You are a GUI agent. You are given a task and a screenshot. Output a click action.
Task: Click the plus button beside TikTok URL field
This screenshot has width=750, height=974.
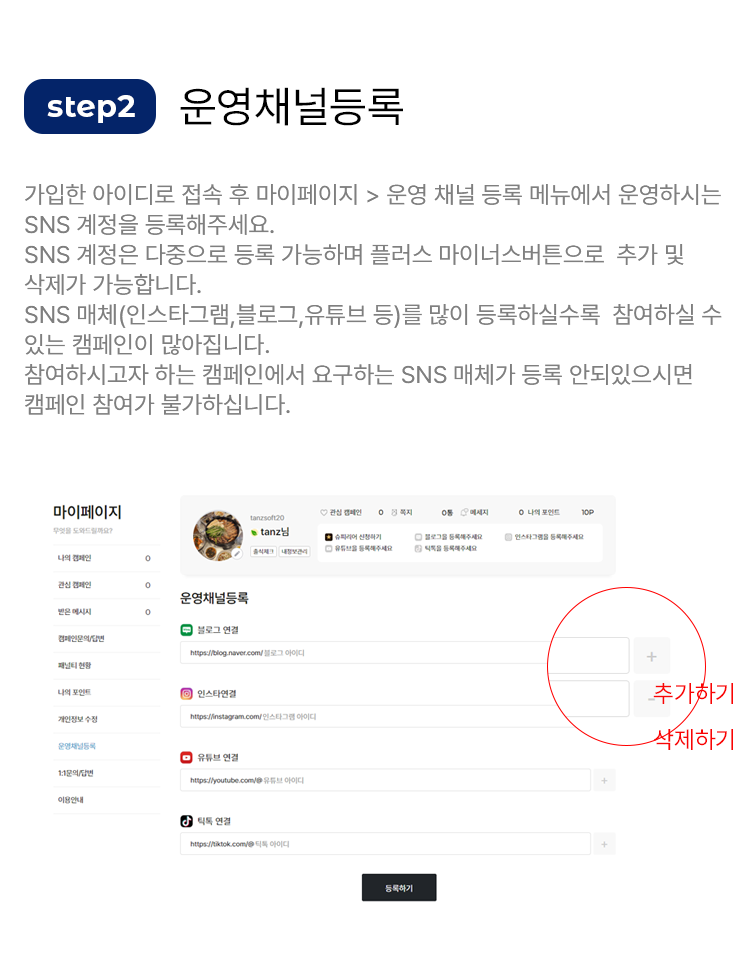(604, 844)
